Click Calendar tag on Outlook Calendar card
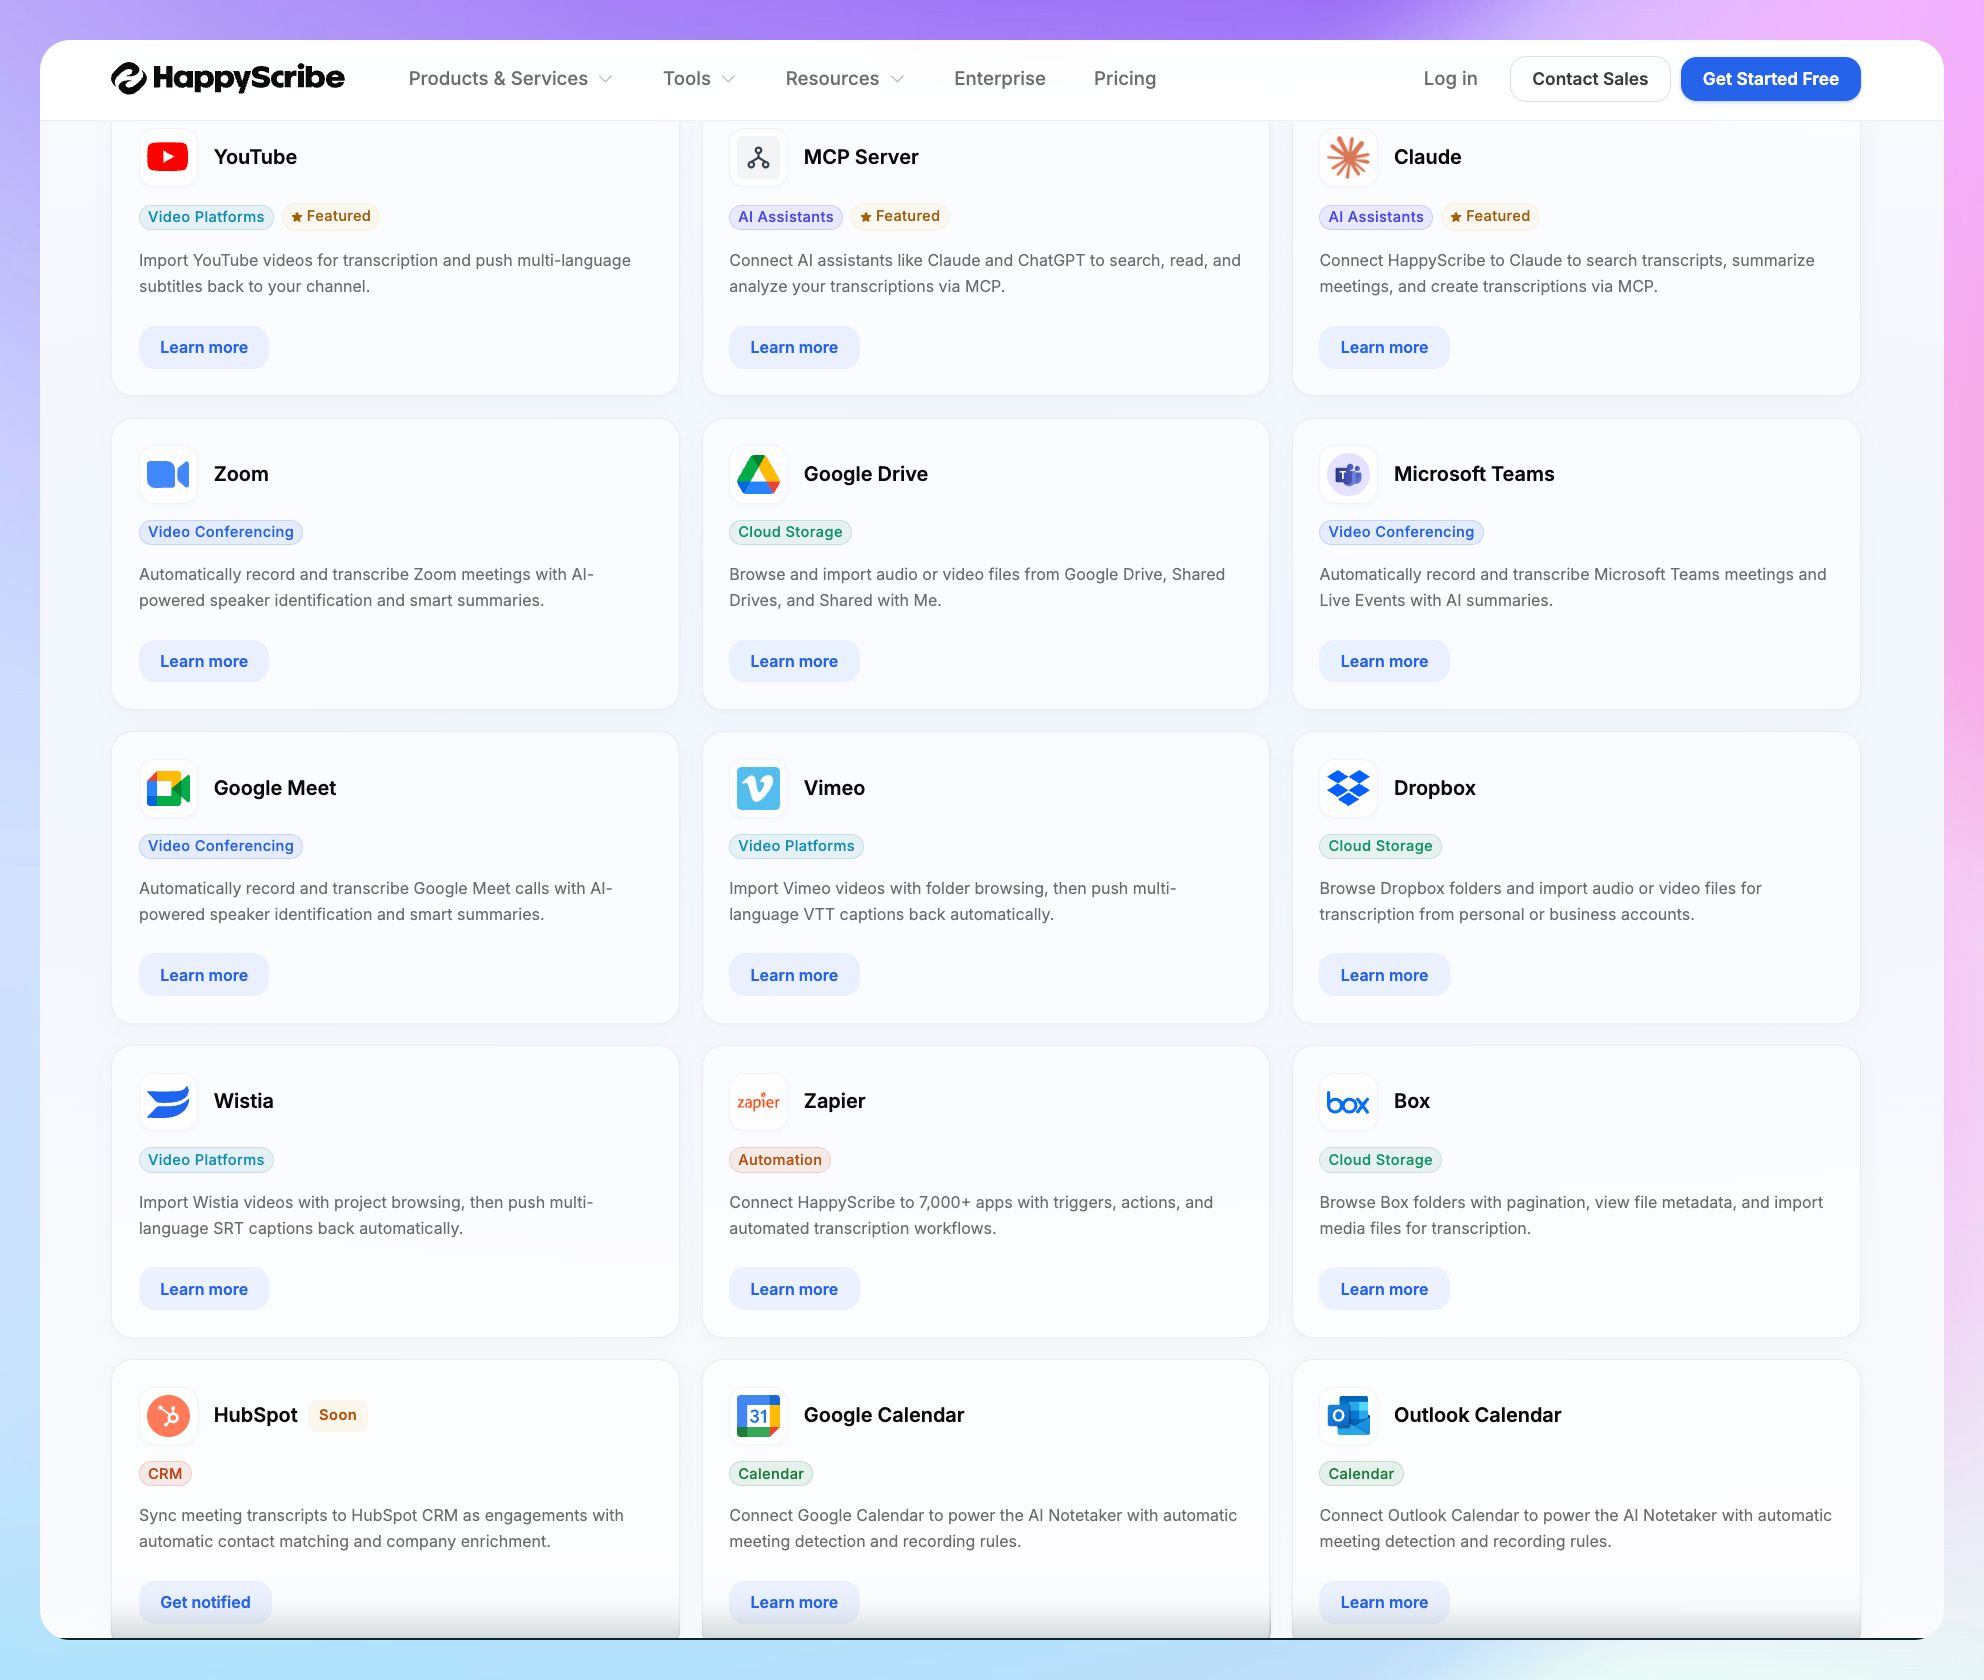This screenshot has height=1680, width=1984. (1361, 1474)
